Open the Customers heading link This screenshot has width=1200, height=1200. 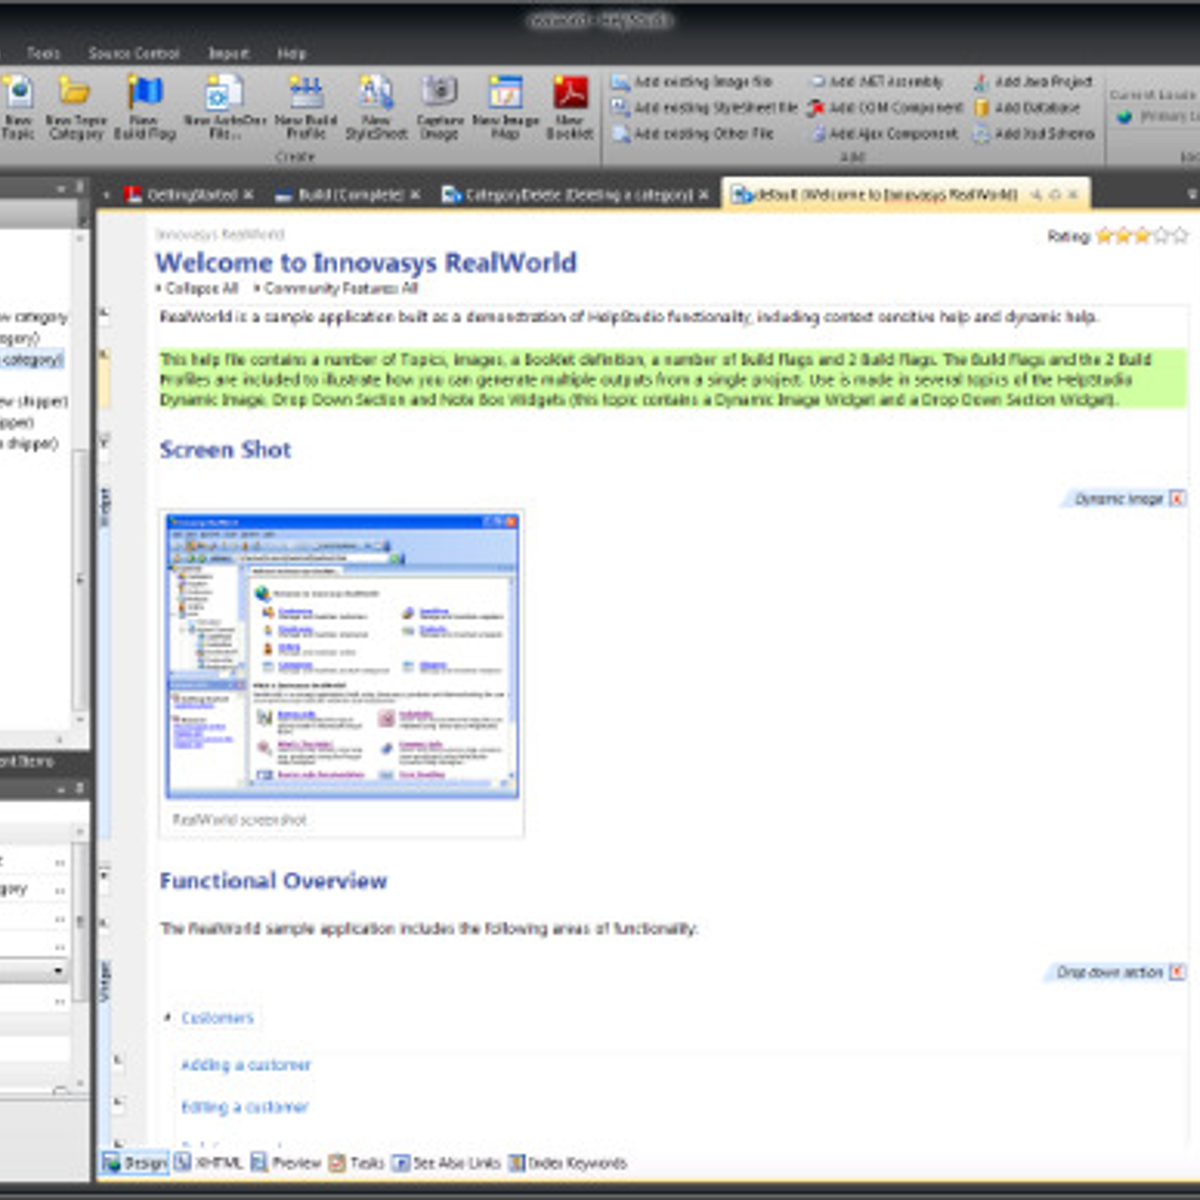coord(217,1018)
